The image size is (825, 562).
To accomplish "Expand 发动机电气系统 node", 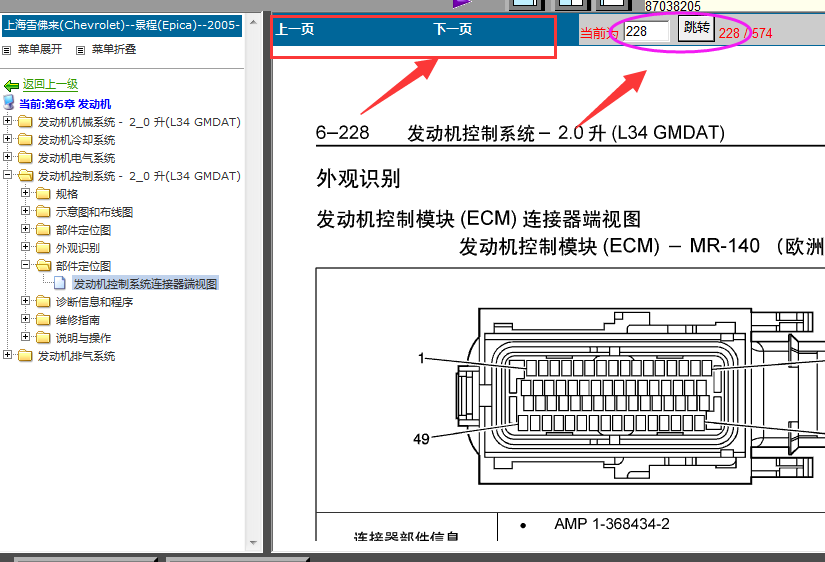I will coord(7,156).
